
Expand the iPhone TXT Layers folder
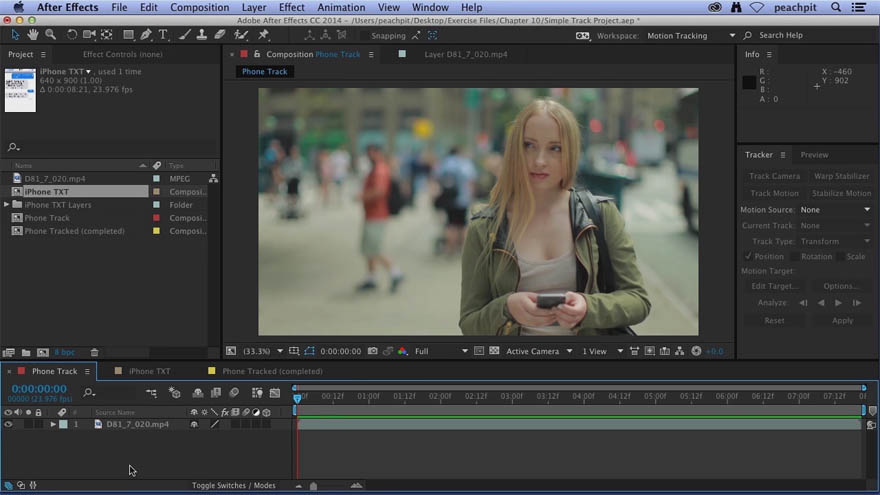point(7,205)
